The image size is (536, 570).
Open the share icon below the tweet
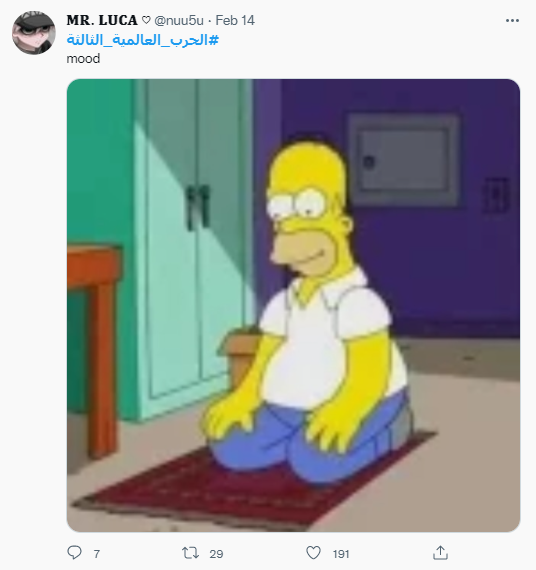440,553
